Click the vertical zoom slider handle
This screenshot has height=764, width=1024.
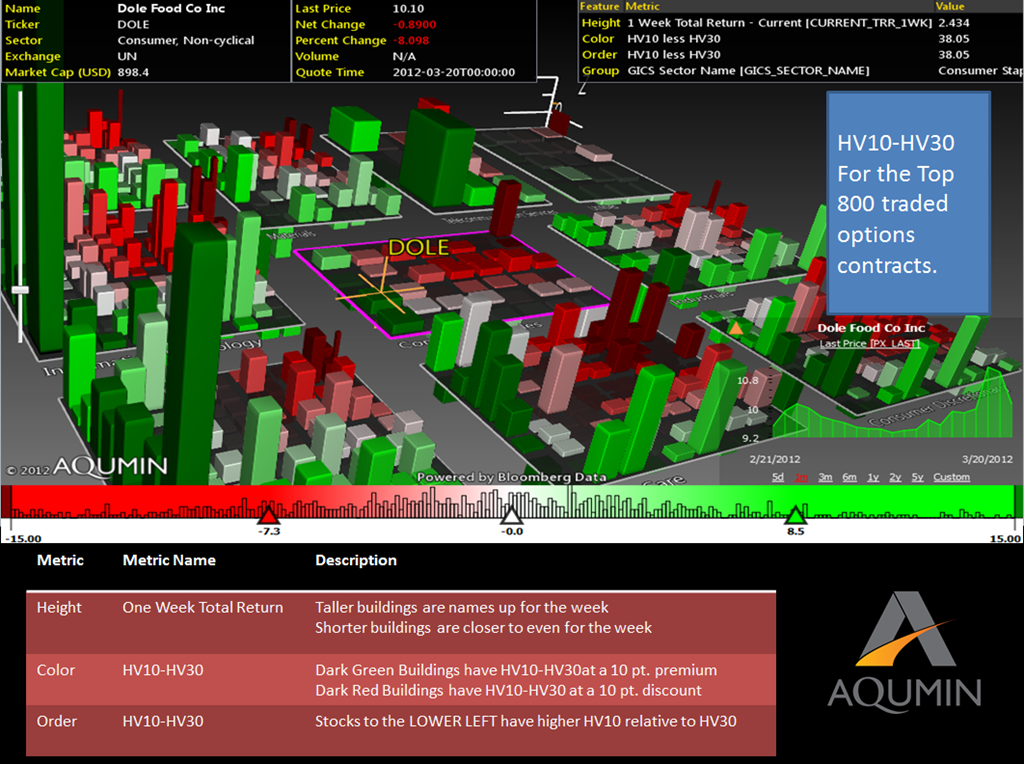20,290
